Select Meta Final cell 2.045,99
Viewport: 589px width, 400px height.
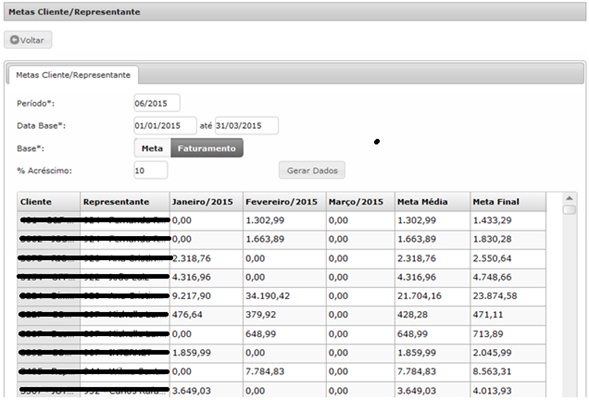pyautogui.click(x=508, y=353)
